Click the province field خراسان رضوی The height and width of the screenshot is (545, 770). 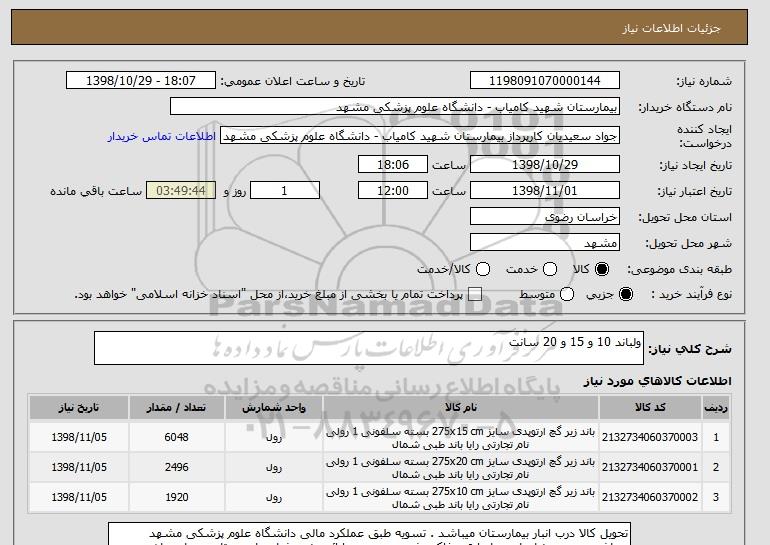point(545,217)
